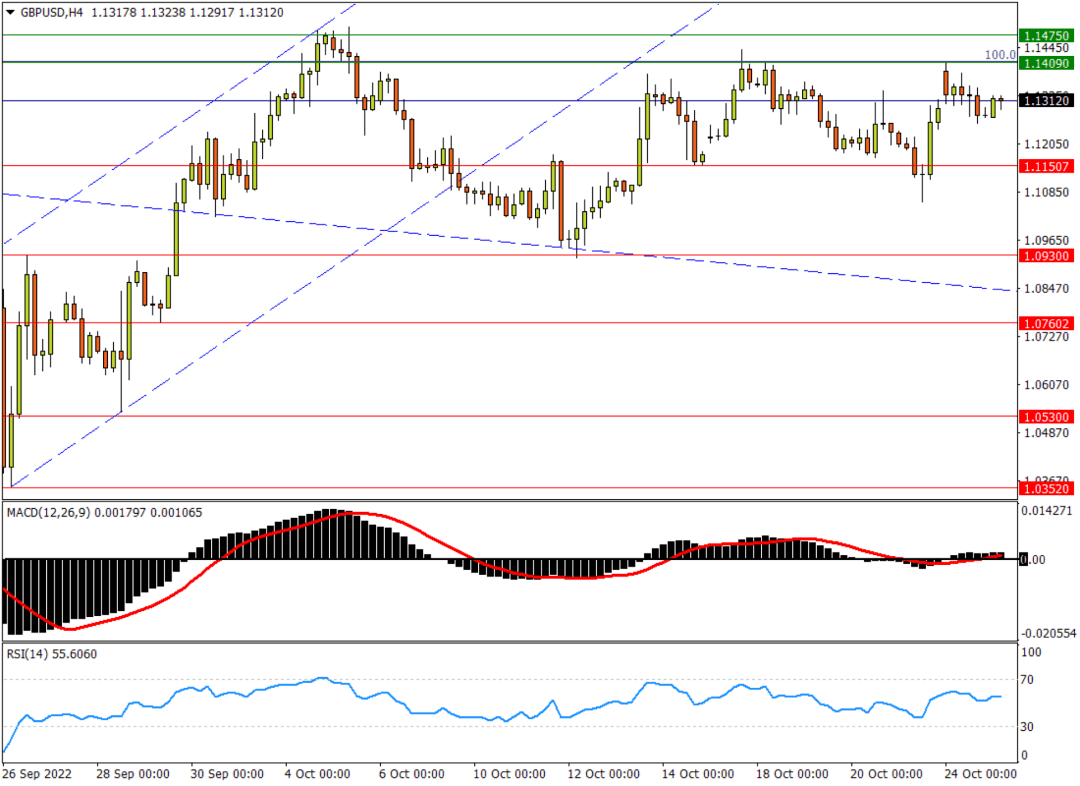The width and height of the screenshot is (1080, 786).
Task: Click the MACD 0.00 zero-level marker
Action: click(x=1036, y=559)
